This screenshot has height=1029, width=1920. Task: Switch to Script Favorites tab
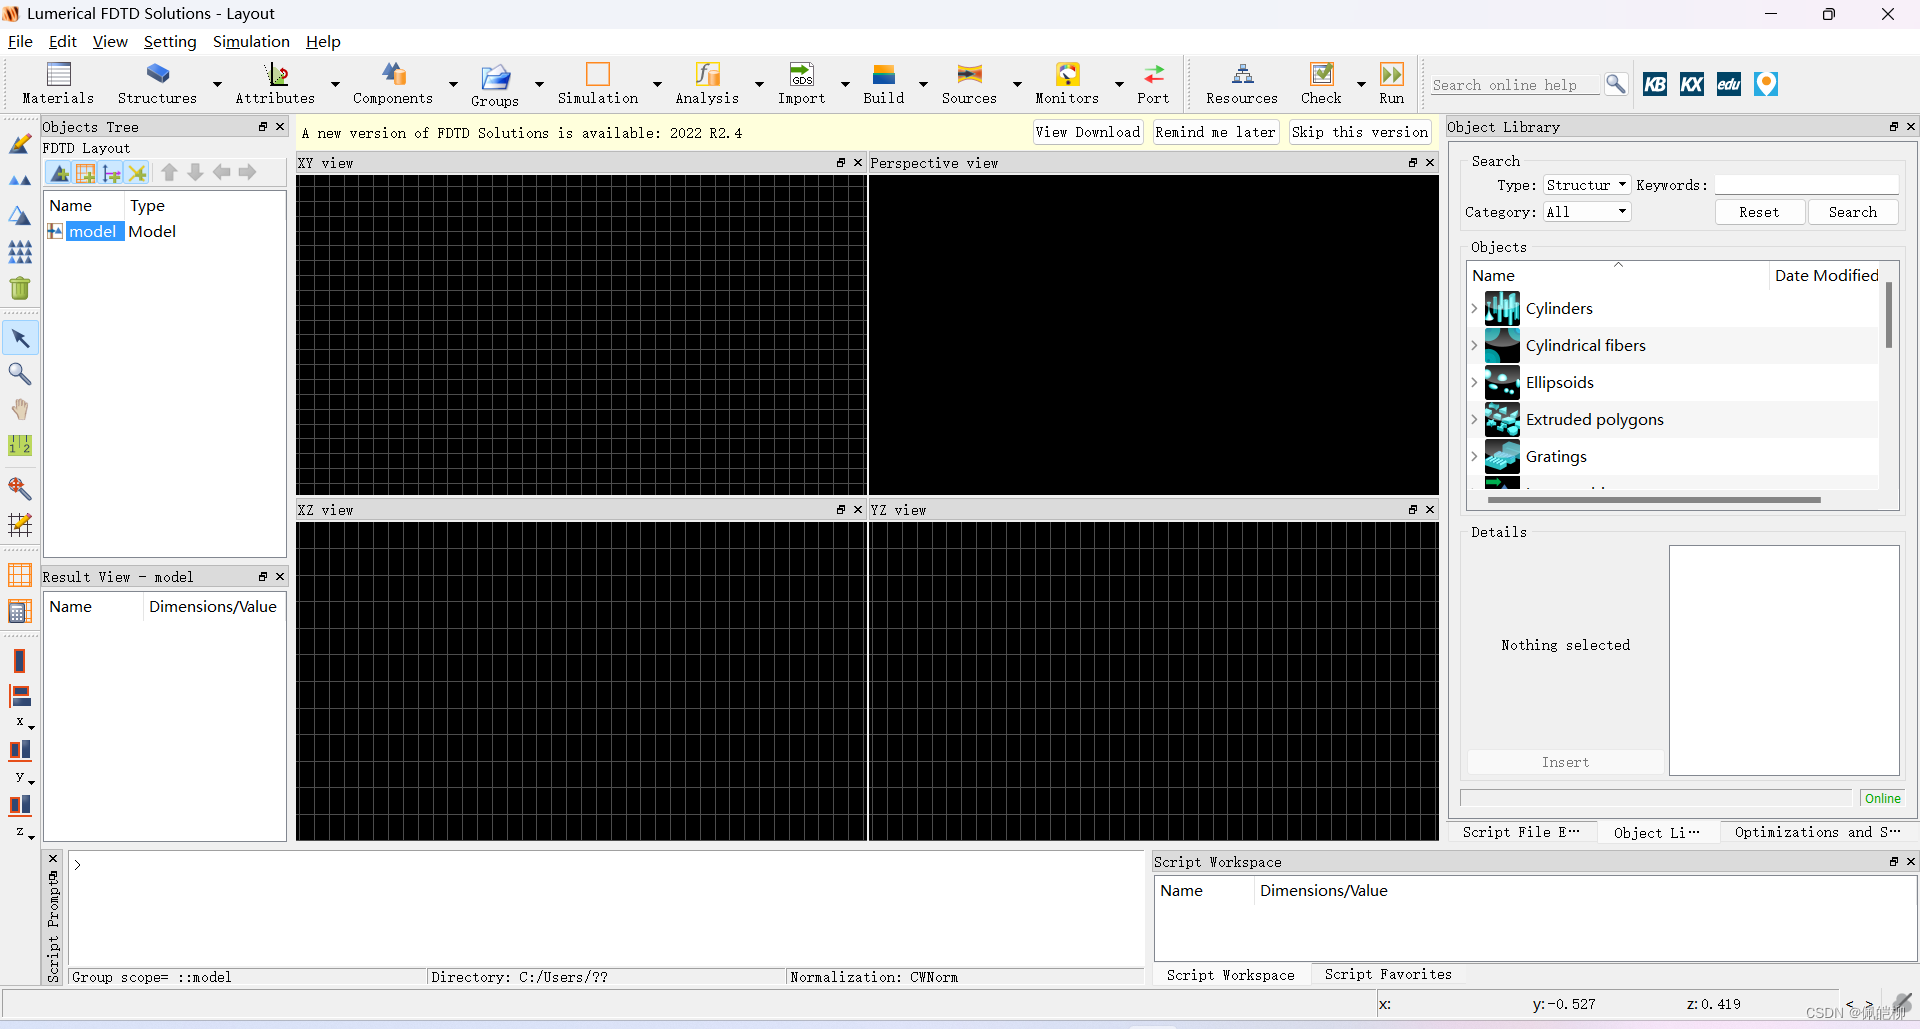[x=1388, y=974]
